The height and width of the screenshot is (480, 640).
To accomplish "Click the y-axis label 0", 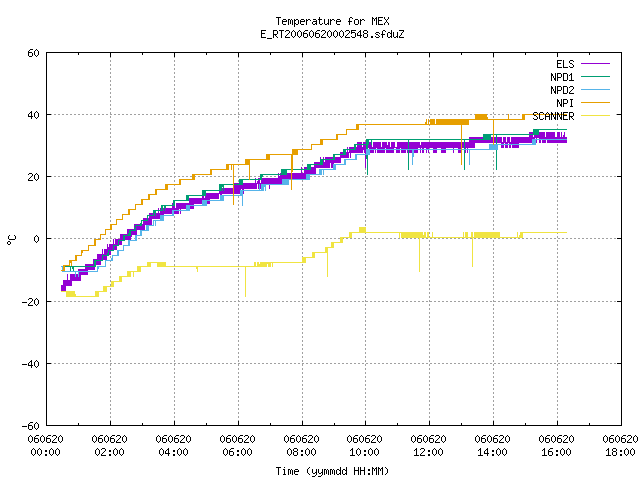I will [37, 240].
